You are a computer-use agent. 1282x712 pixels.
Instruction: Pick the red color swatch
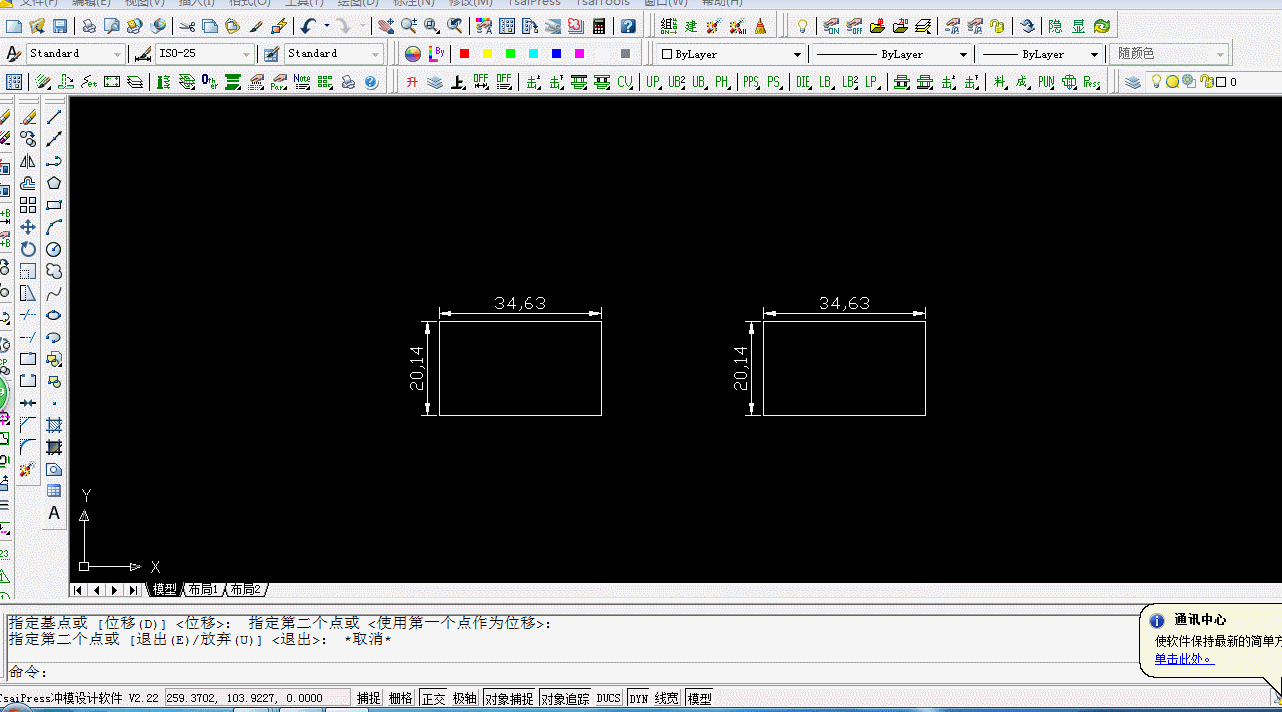(464, 54)
